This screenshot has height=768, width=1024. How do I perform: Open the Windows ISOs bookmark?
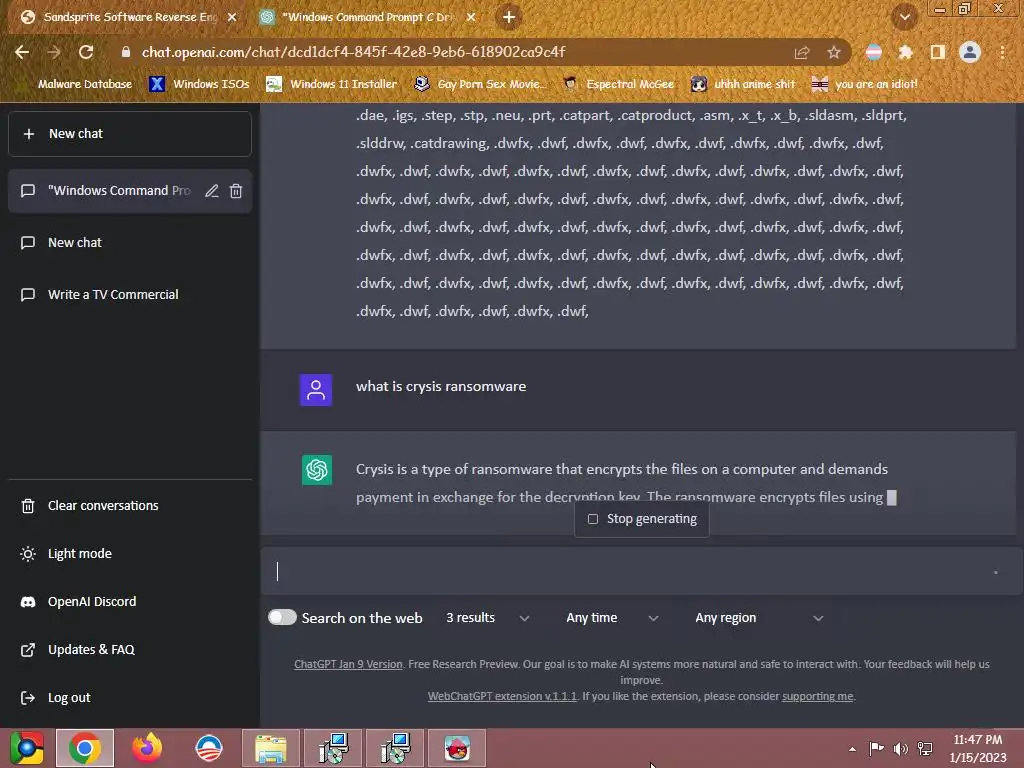click(199, 84)
